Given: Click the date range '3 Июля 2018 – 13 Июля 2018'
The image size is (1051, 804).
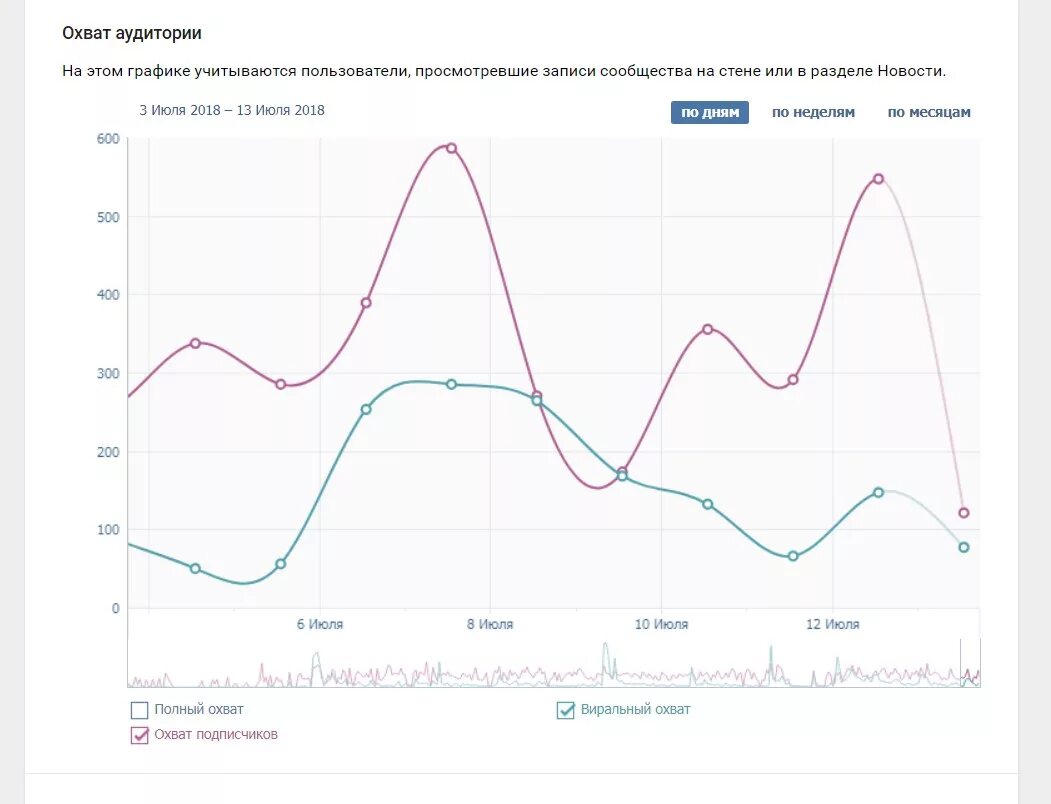Looking at the screenshot, I should coord(232,111).
